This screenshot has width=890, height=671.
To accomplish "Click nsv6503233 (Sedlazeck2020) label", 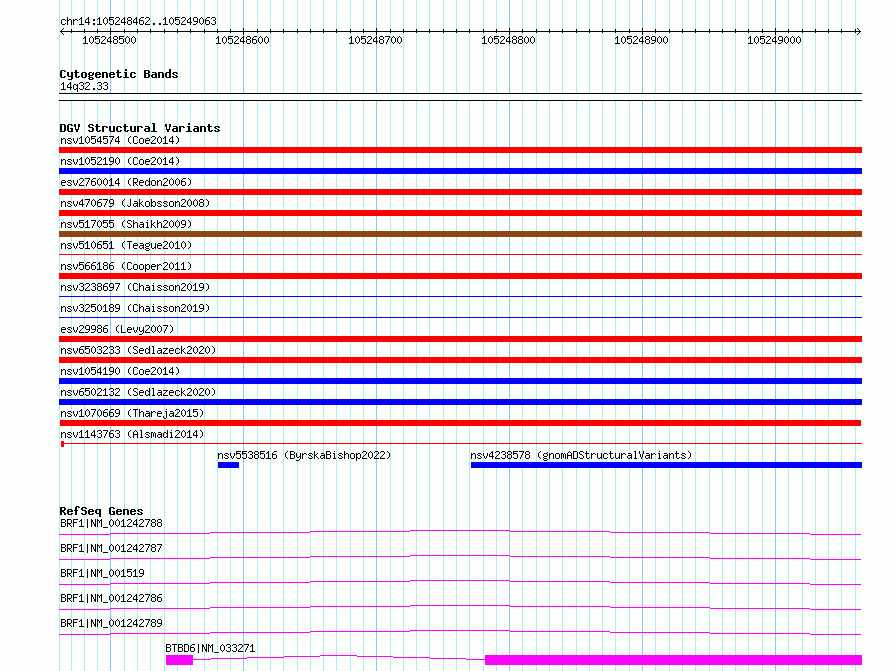I will [x=138, y=350].
